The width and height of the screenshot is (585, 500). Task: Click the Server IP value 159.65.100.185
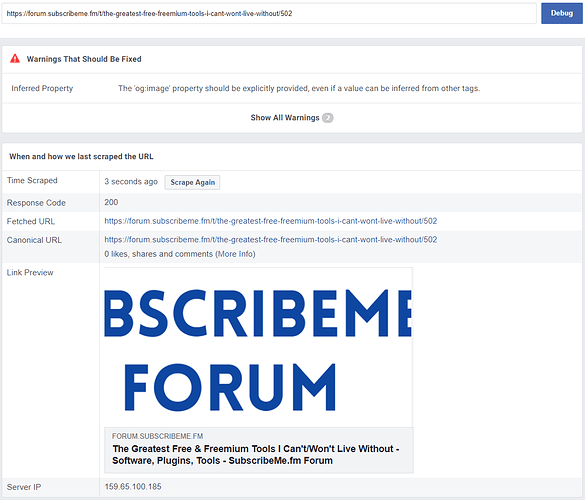point(133,487)
